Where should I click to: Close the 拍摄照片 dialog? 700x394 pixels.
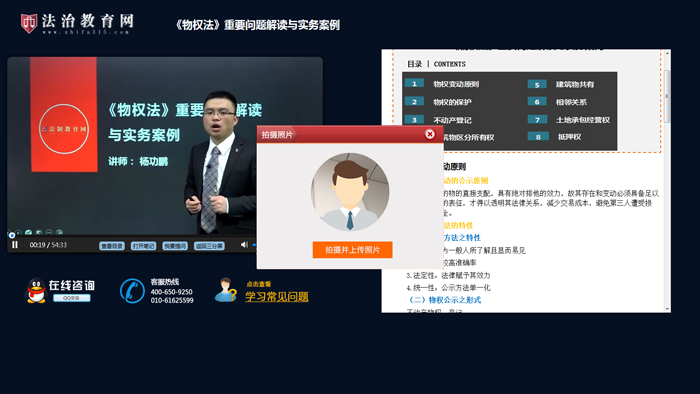pyautogui.click(x=430, y=134)
